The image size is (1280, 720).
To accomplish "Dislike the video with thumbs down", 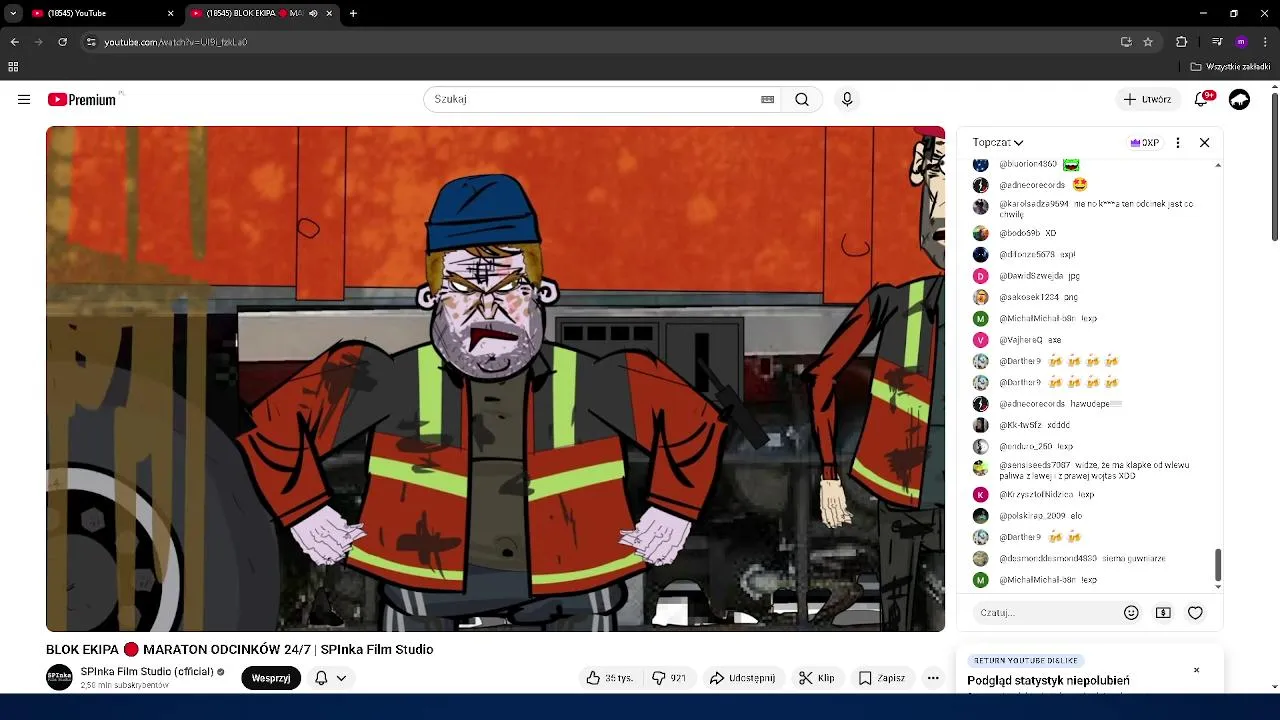I will click(669, 678).
